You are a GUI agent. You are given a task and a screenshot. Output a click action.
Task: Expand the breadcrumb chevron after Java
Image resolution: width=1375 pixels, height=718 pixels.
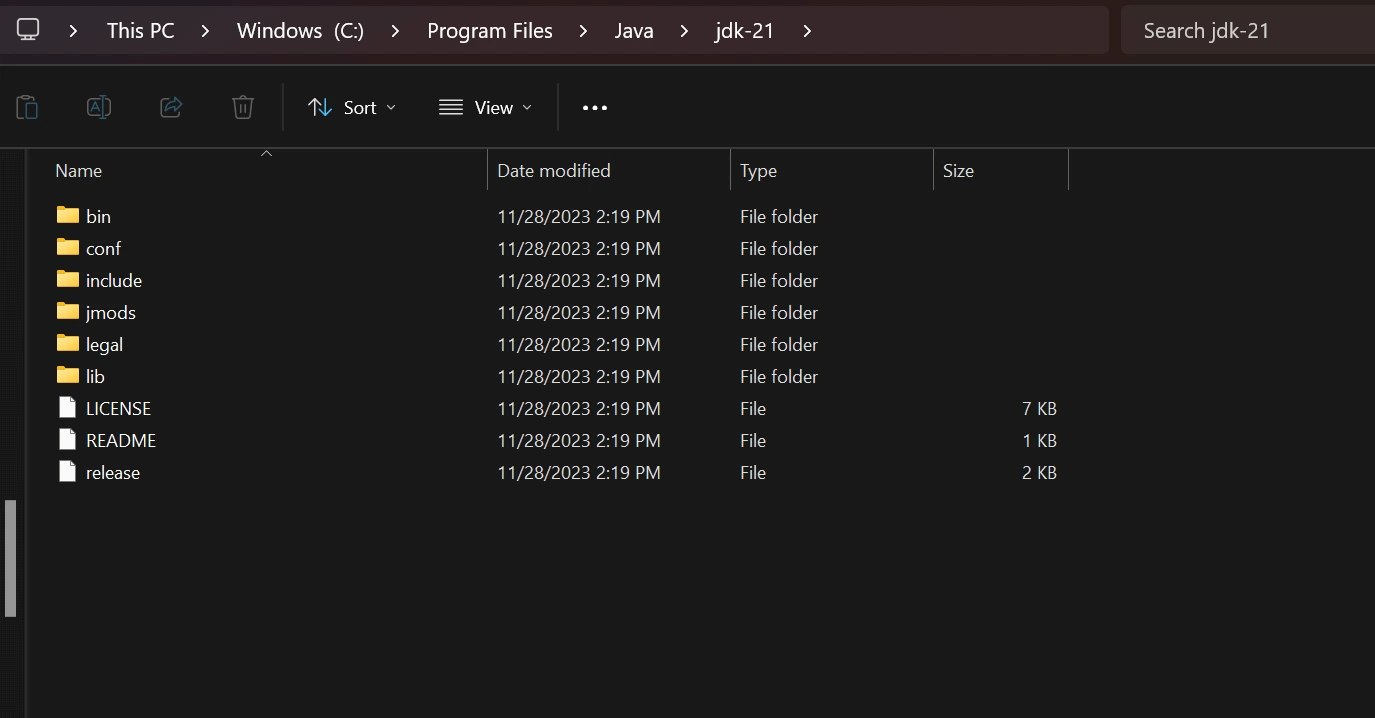(x=683, y=30)
